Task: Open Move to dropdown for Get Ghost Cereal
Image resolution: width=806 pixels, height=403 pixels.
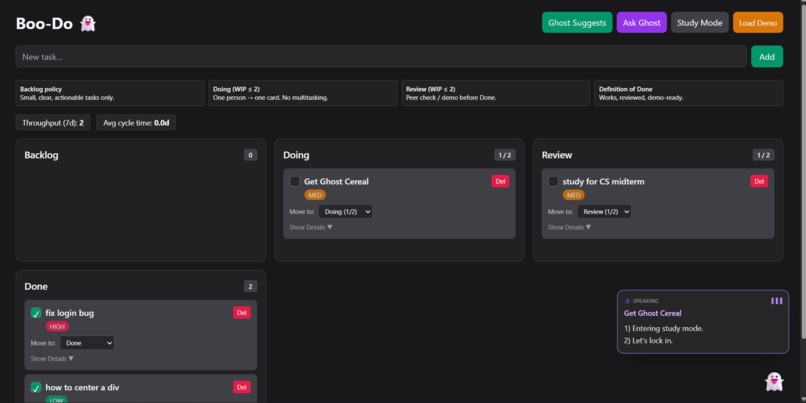Action: [x=345, y=211]
